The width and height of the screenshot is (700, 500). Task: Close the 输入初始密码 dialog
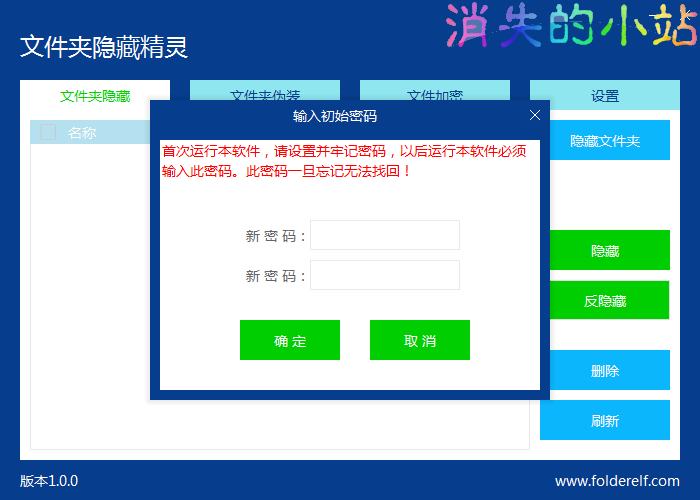point(535,116)
